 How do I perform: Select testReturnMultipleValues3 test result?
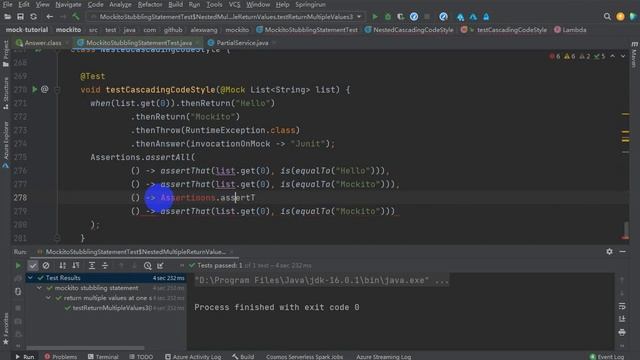112,308
